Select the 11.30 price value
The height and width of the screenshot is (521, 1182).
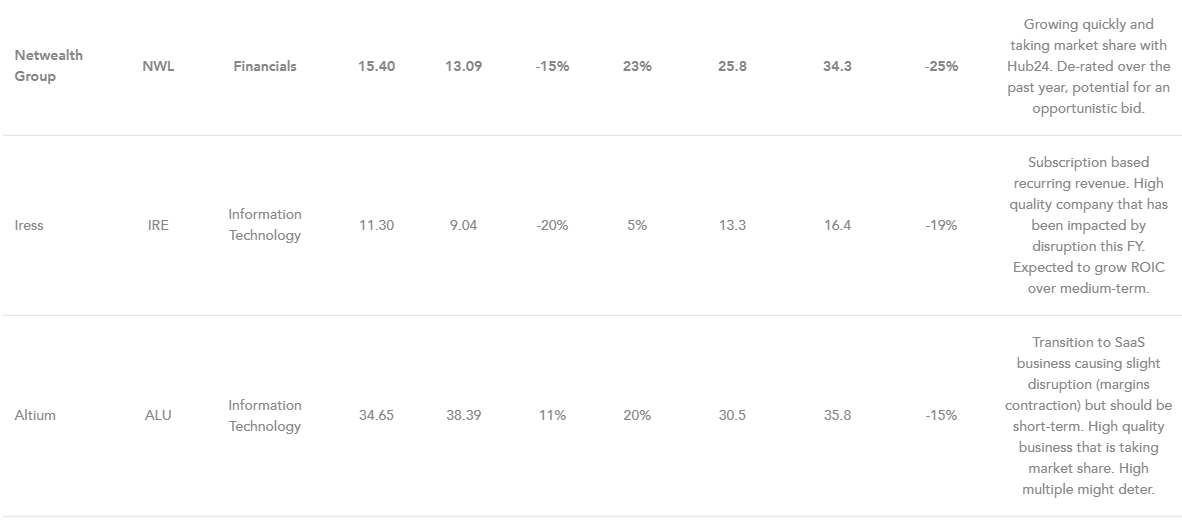(x=377, y=225)
